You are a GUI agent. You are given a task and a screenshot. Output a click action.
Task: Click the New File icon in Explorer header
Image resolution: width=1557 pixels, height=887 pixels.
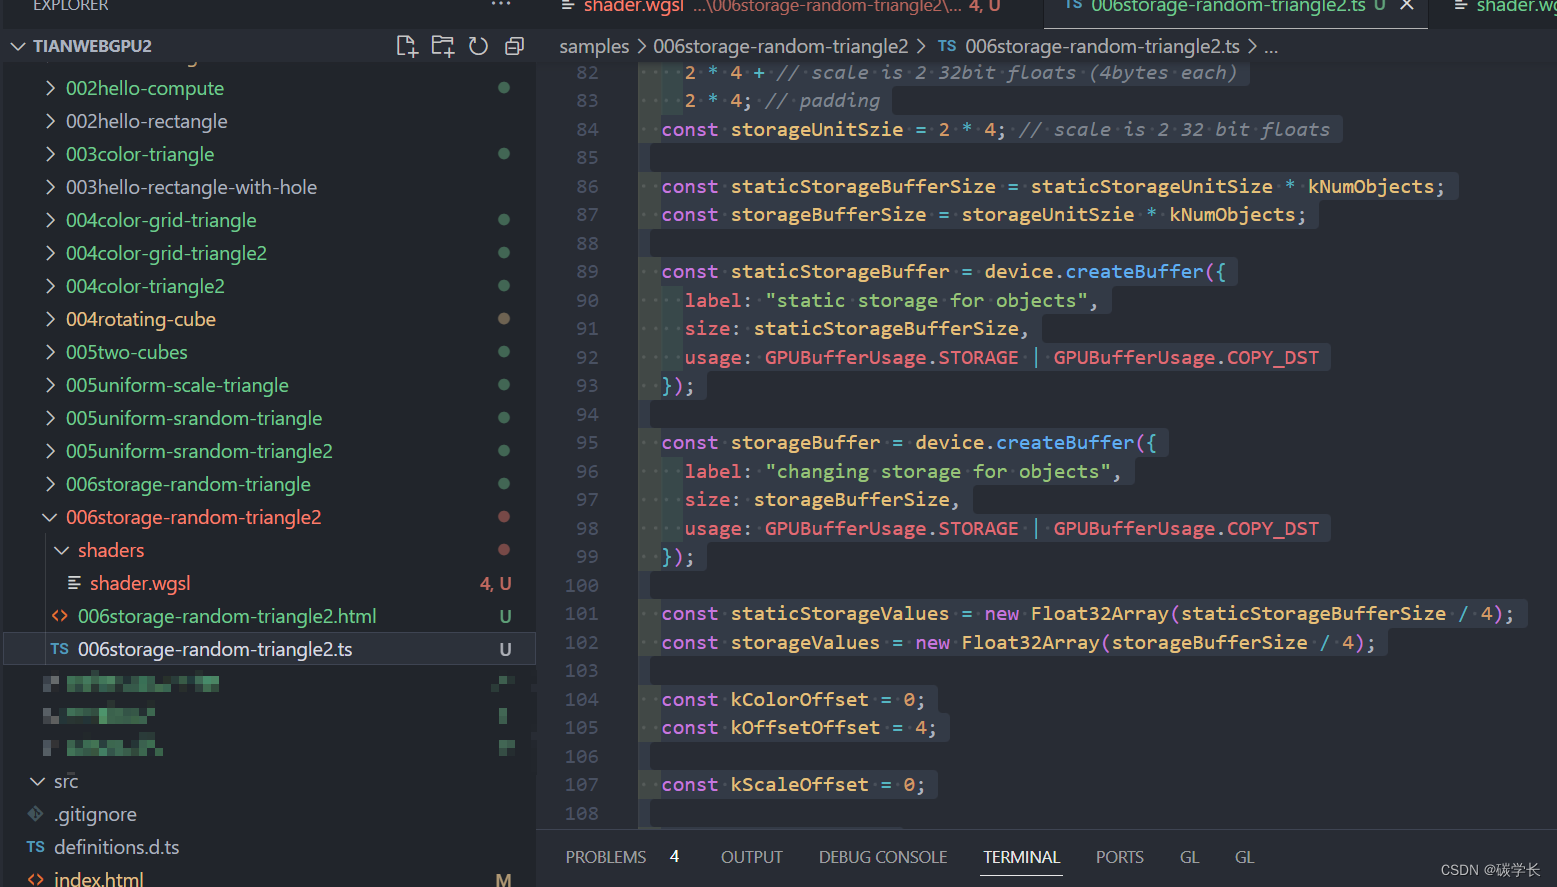pyautogui.click(x=406, y=46)
